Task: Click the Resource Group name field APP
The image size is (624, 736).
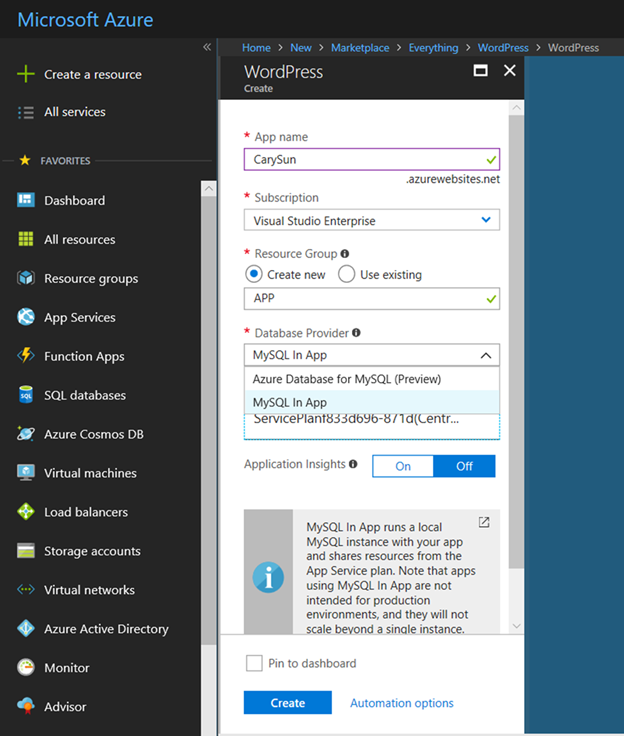Action: (x=372, y=299)
